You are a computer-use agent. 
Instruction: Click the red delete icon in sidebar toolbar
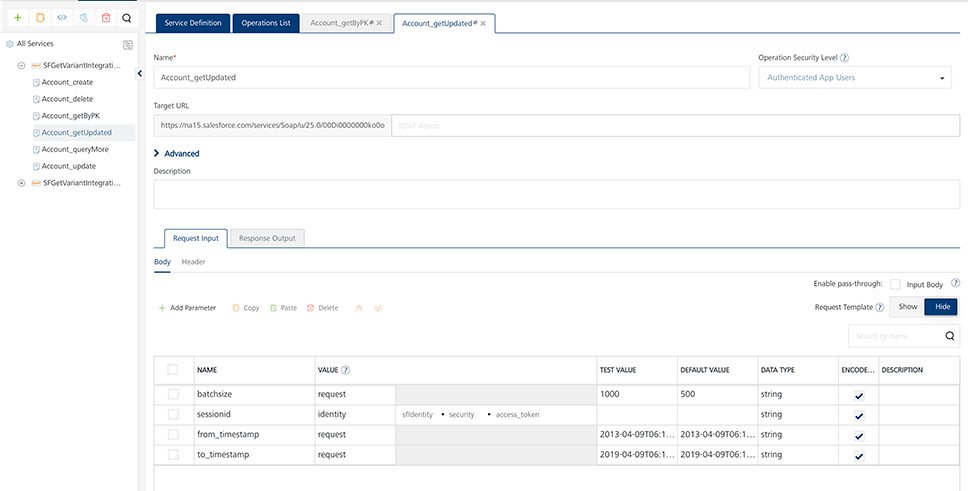106,18
